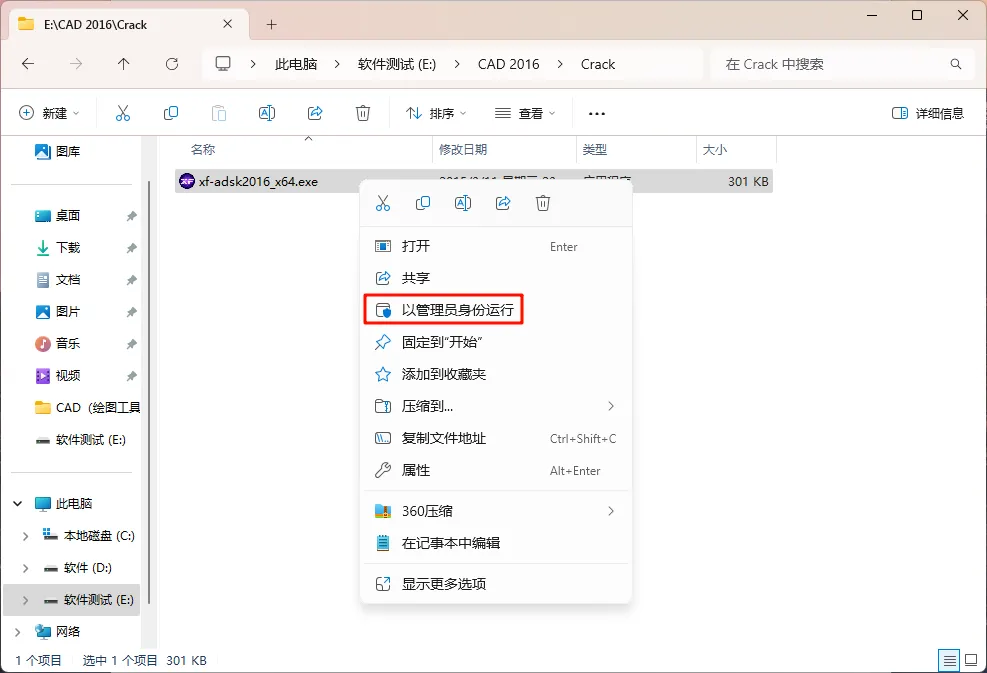Expand the 软件测试 (E:) node under 此电脑
The width and height of the screenshot is (987, 673).
tap(25, 600)
